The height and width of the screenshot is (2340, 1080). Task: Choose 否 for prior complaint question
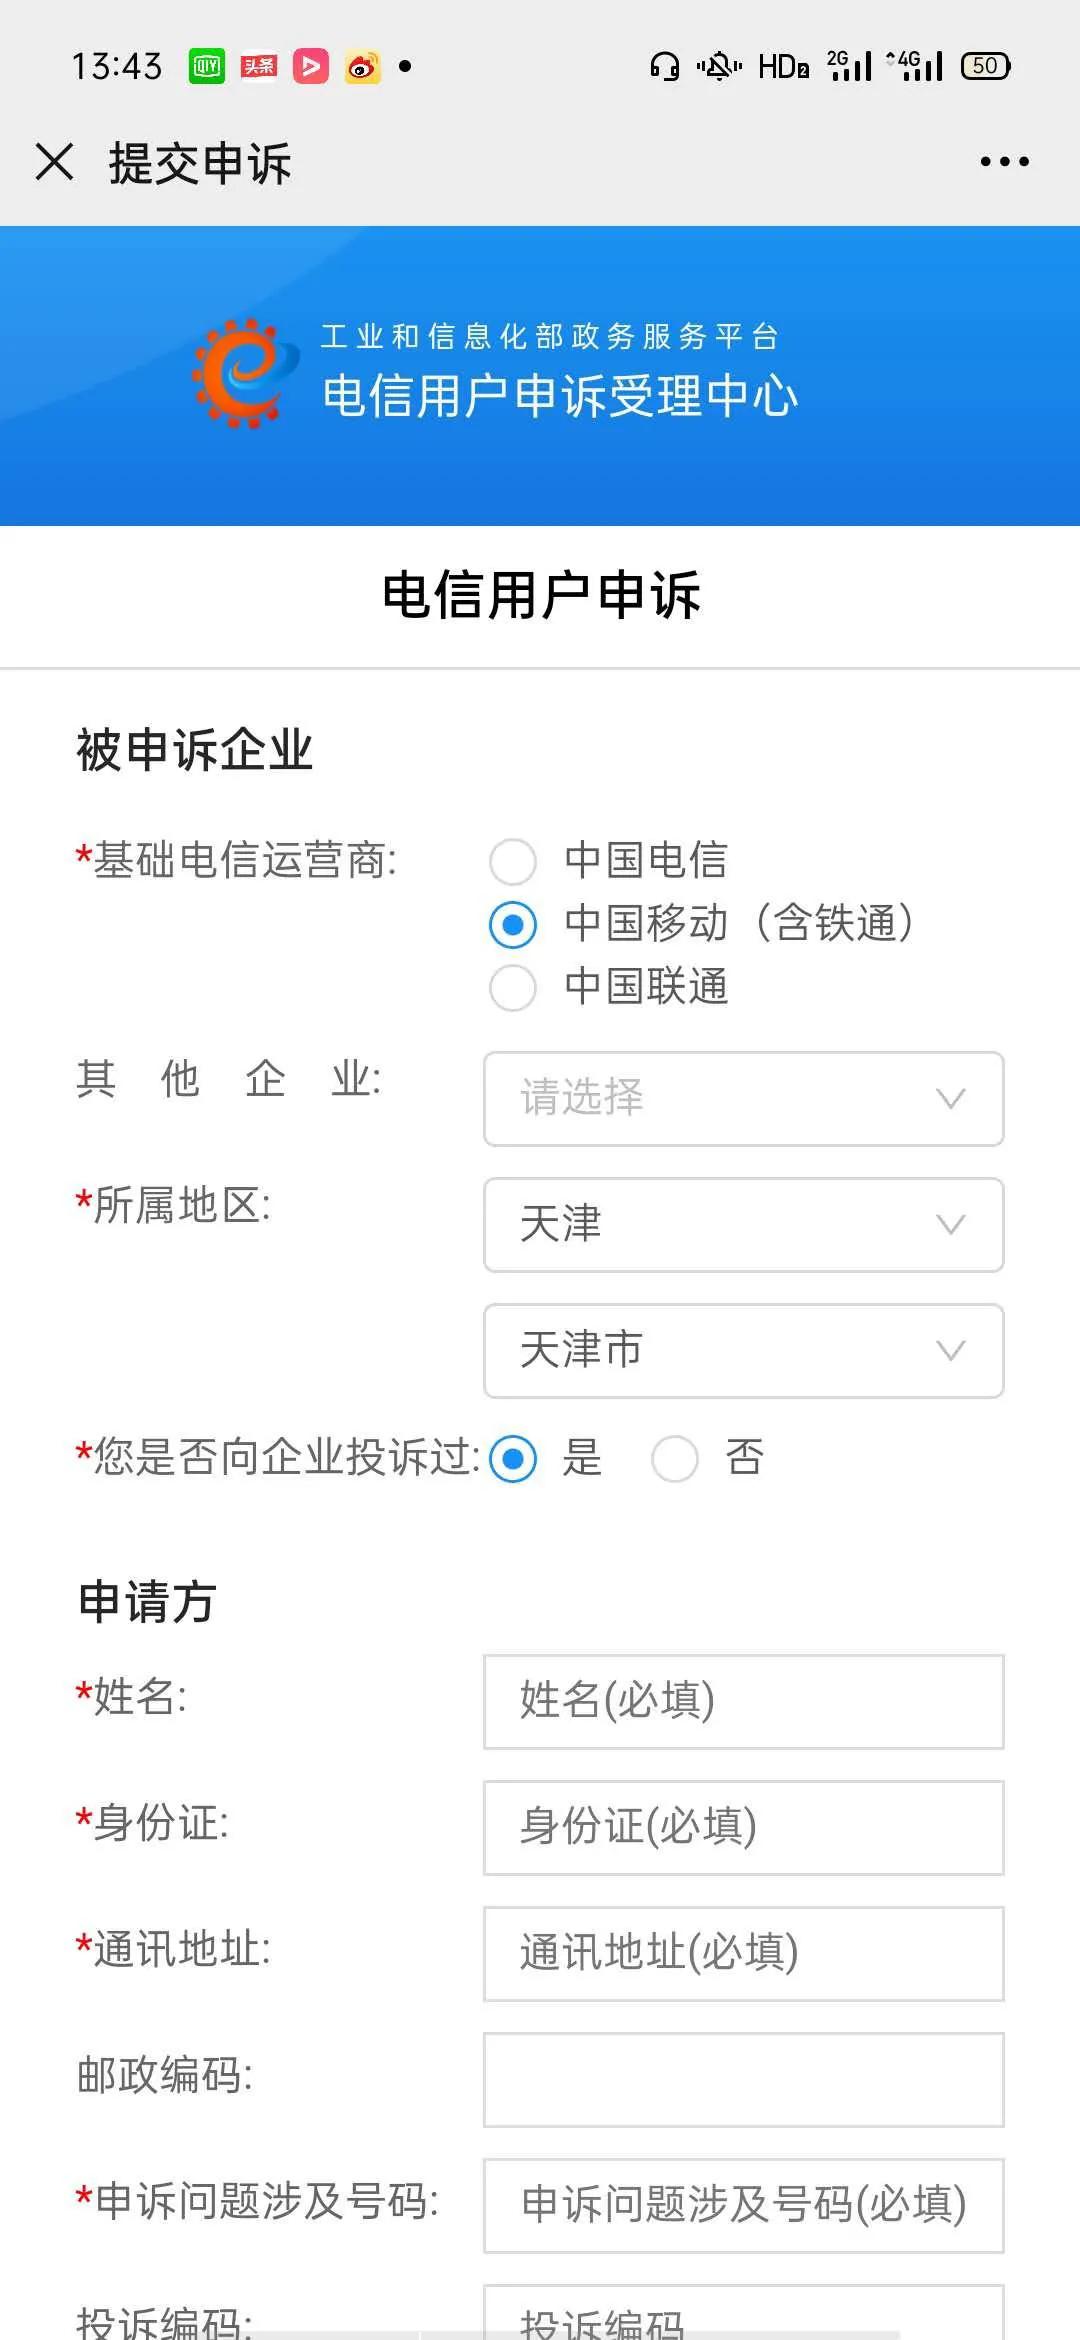pyautogui.click(x=676, y=1459)
